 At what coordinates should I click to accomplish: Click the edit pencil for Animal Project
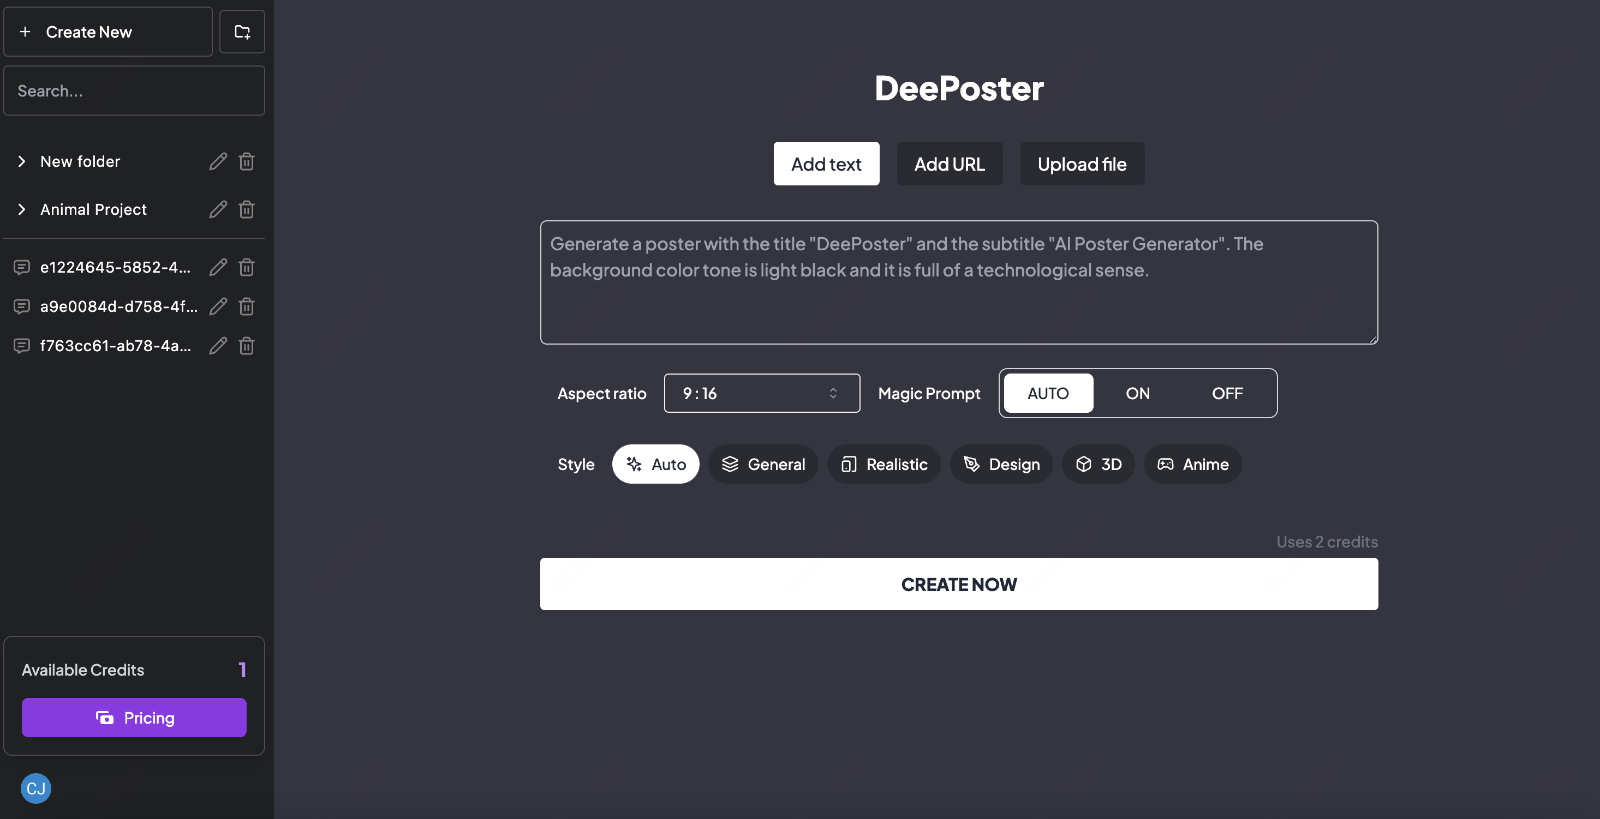(218, 209)
